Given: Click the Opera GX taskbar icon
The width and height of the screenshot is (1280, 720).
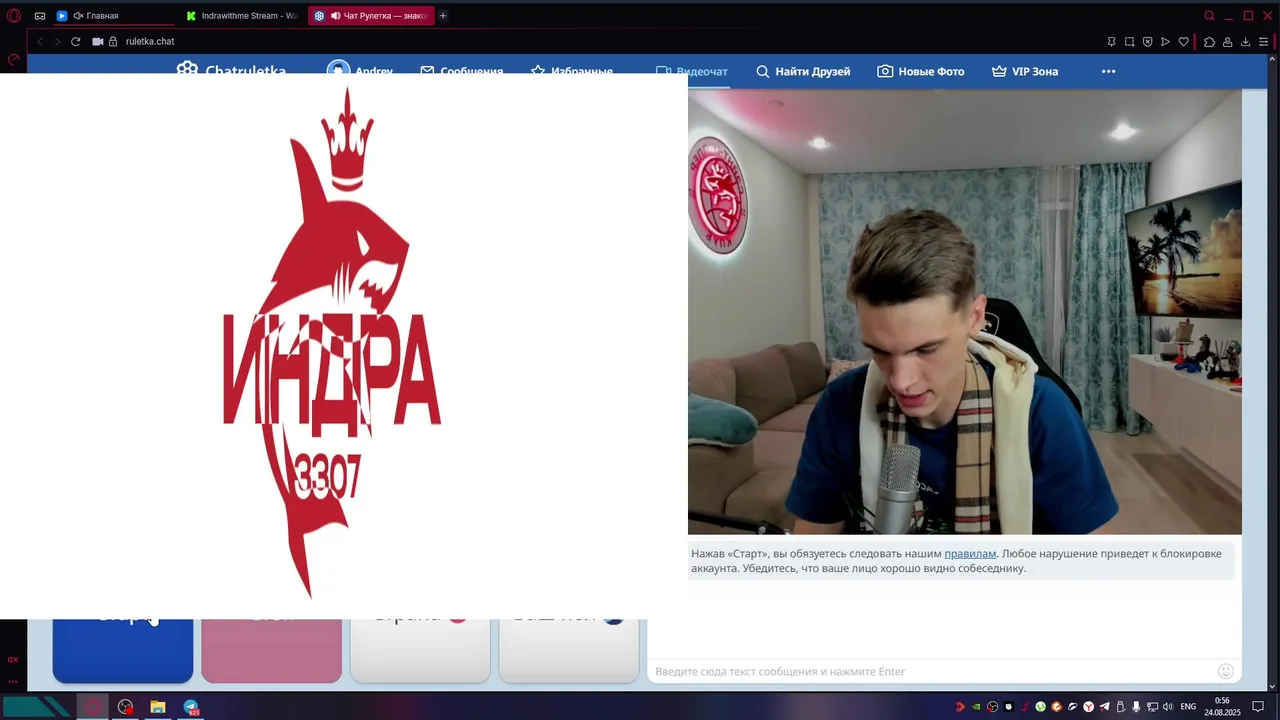Looking at the screenshot, I should coord(93,707).
